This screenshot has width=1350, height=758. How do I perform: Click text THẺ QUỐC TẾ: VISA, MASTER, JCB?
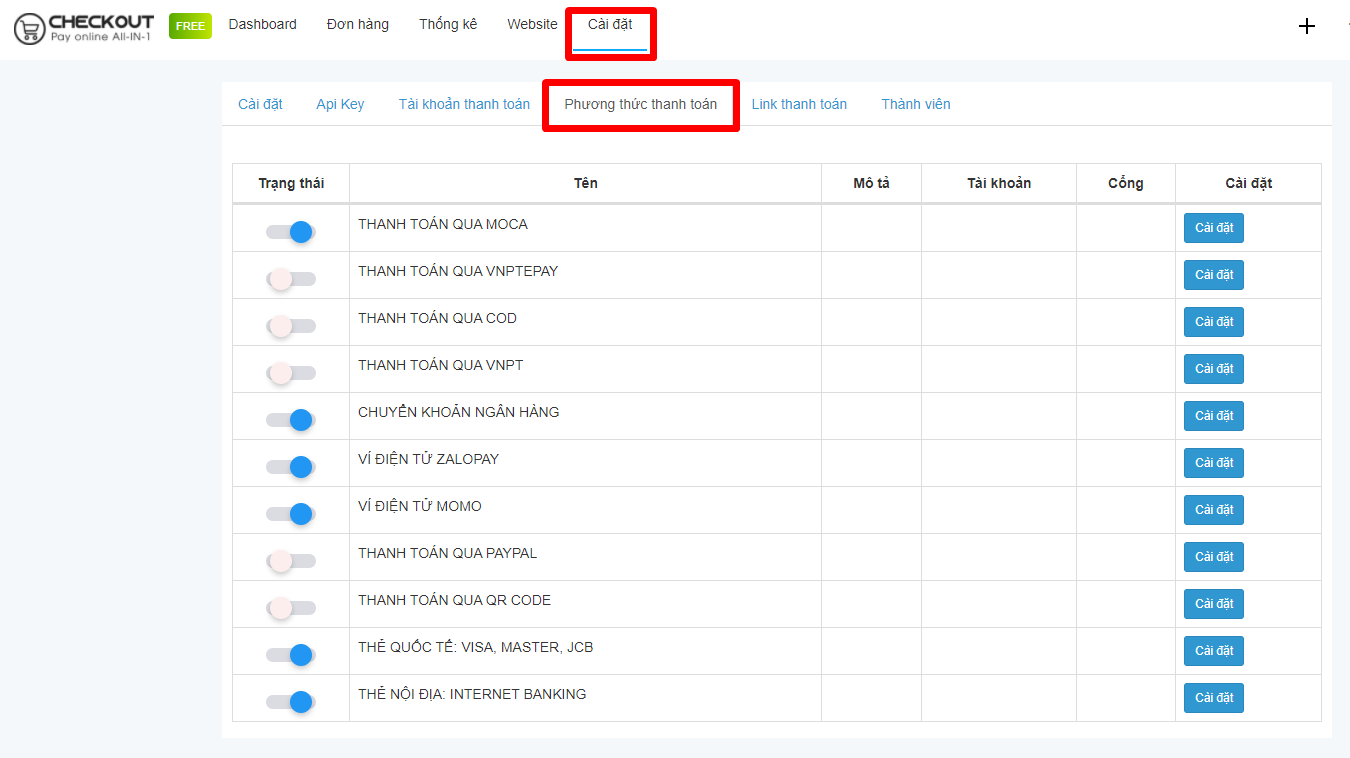[476, 647]
